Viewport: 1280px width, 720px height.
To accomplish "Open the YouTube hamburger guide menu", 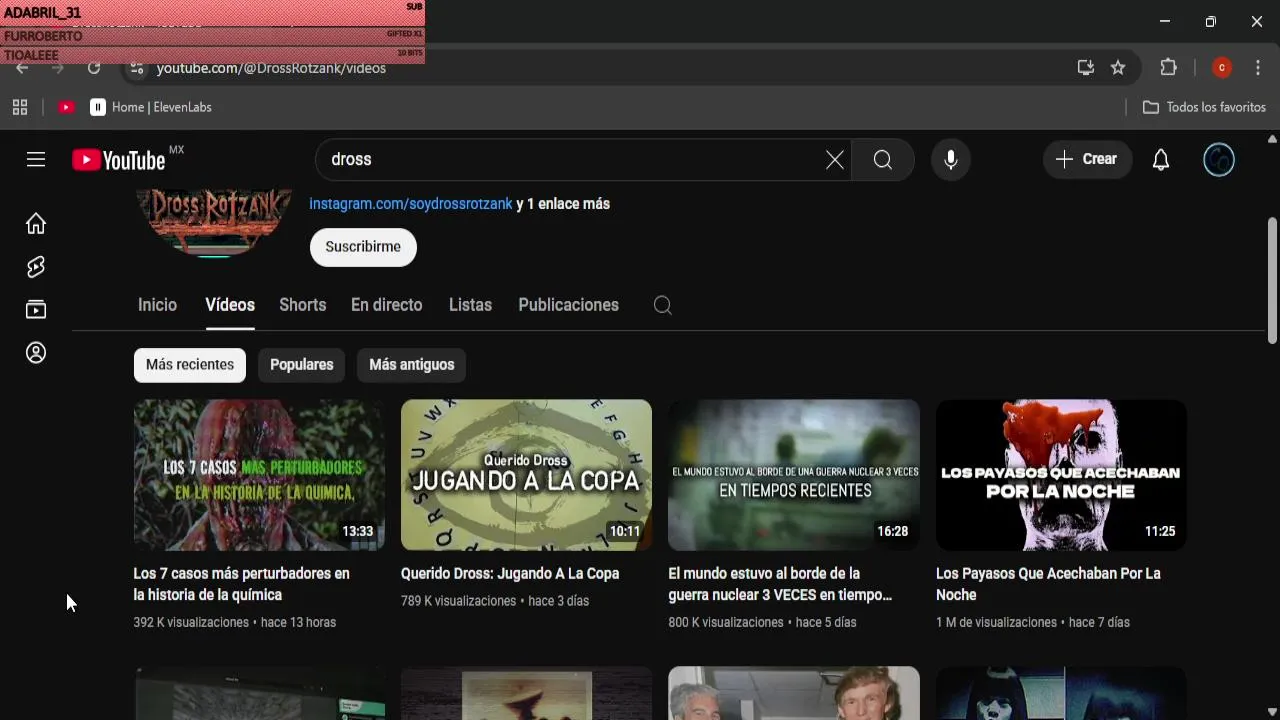I will [x=36, y=159].
